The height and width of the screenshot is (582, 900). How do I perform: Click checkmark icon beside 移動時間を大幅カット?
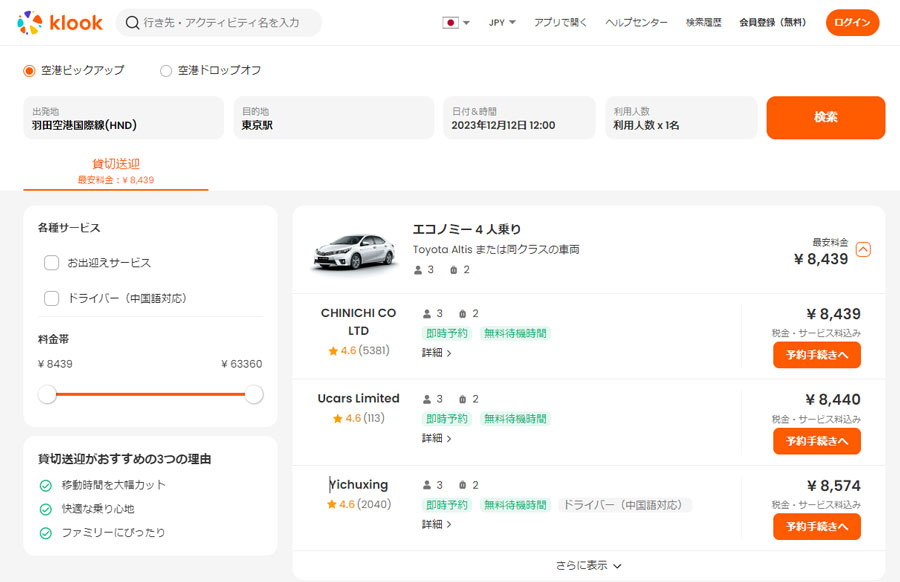coord(46,486)
